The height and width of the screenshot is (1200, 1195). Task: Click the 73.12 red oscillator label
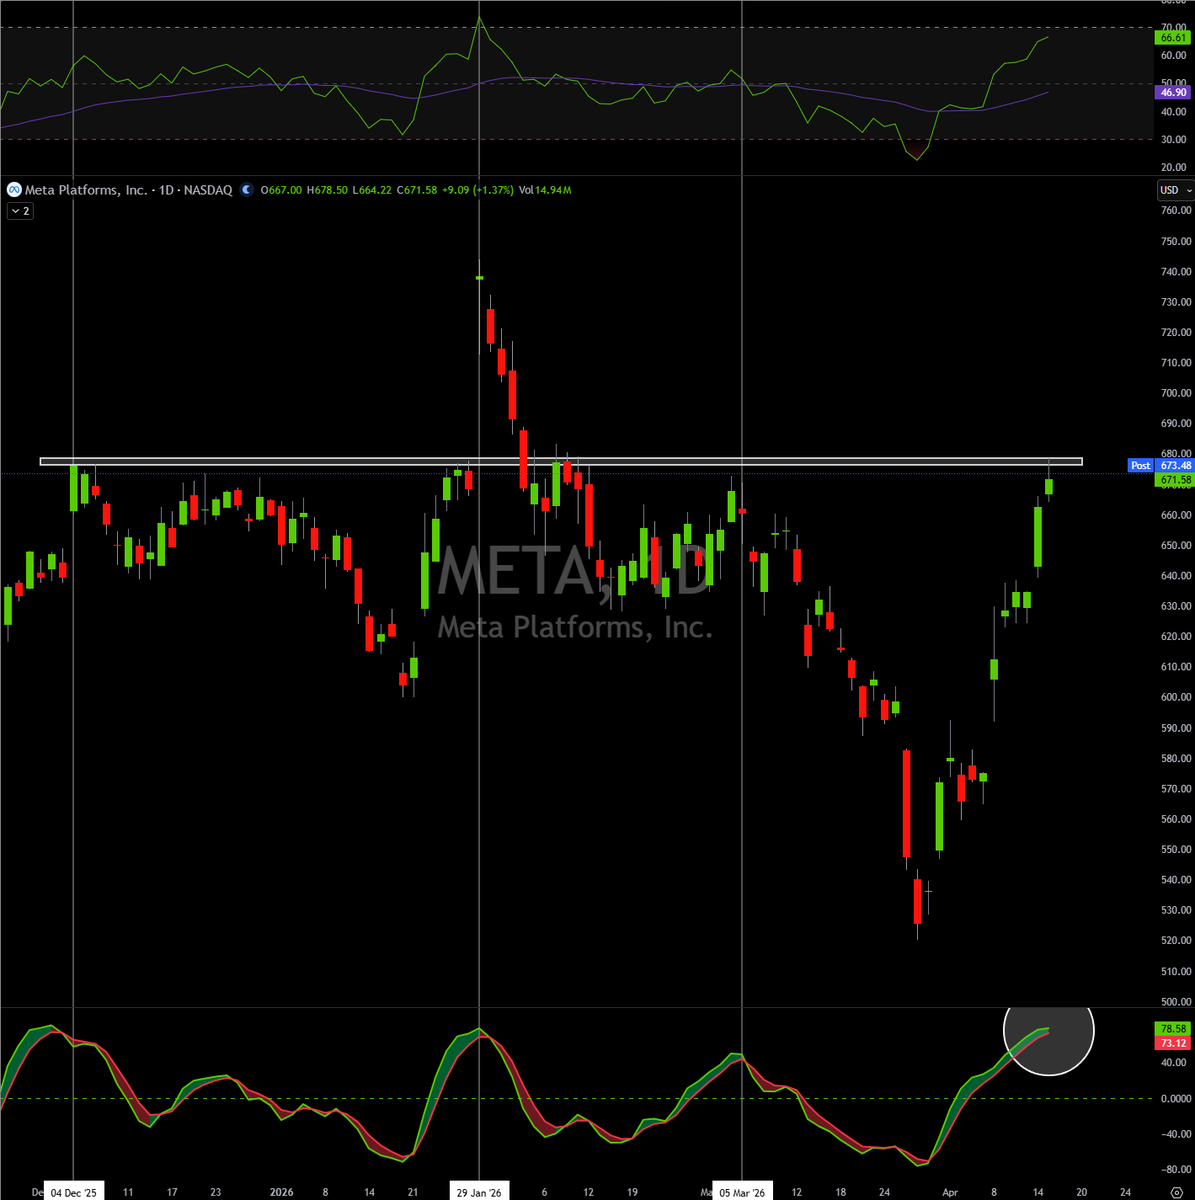pos(1171,1043)
